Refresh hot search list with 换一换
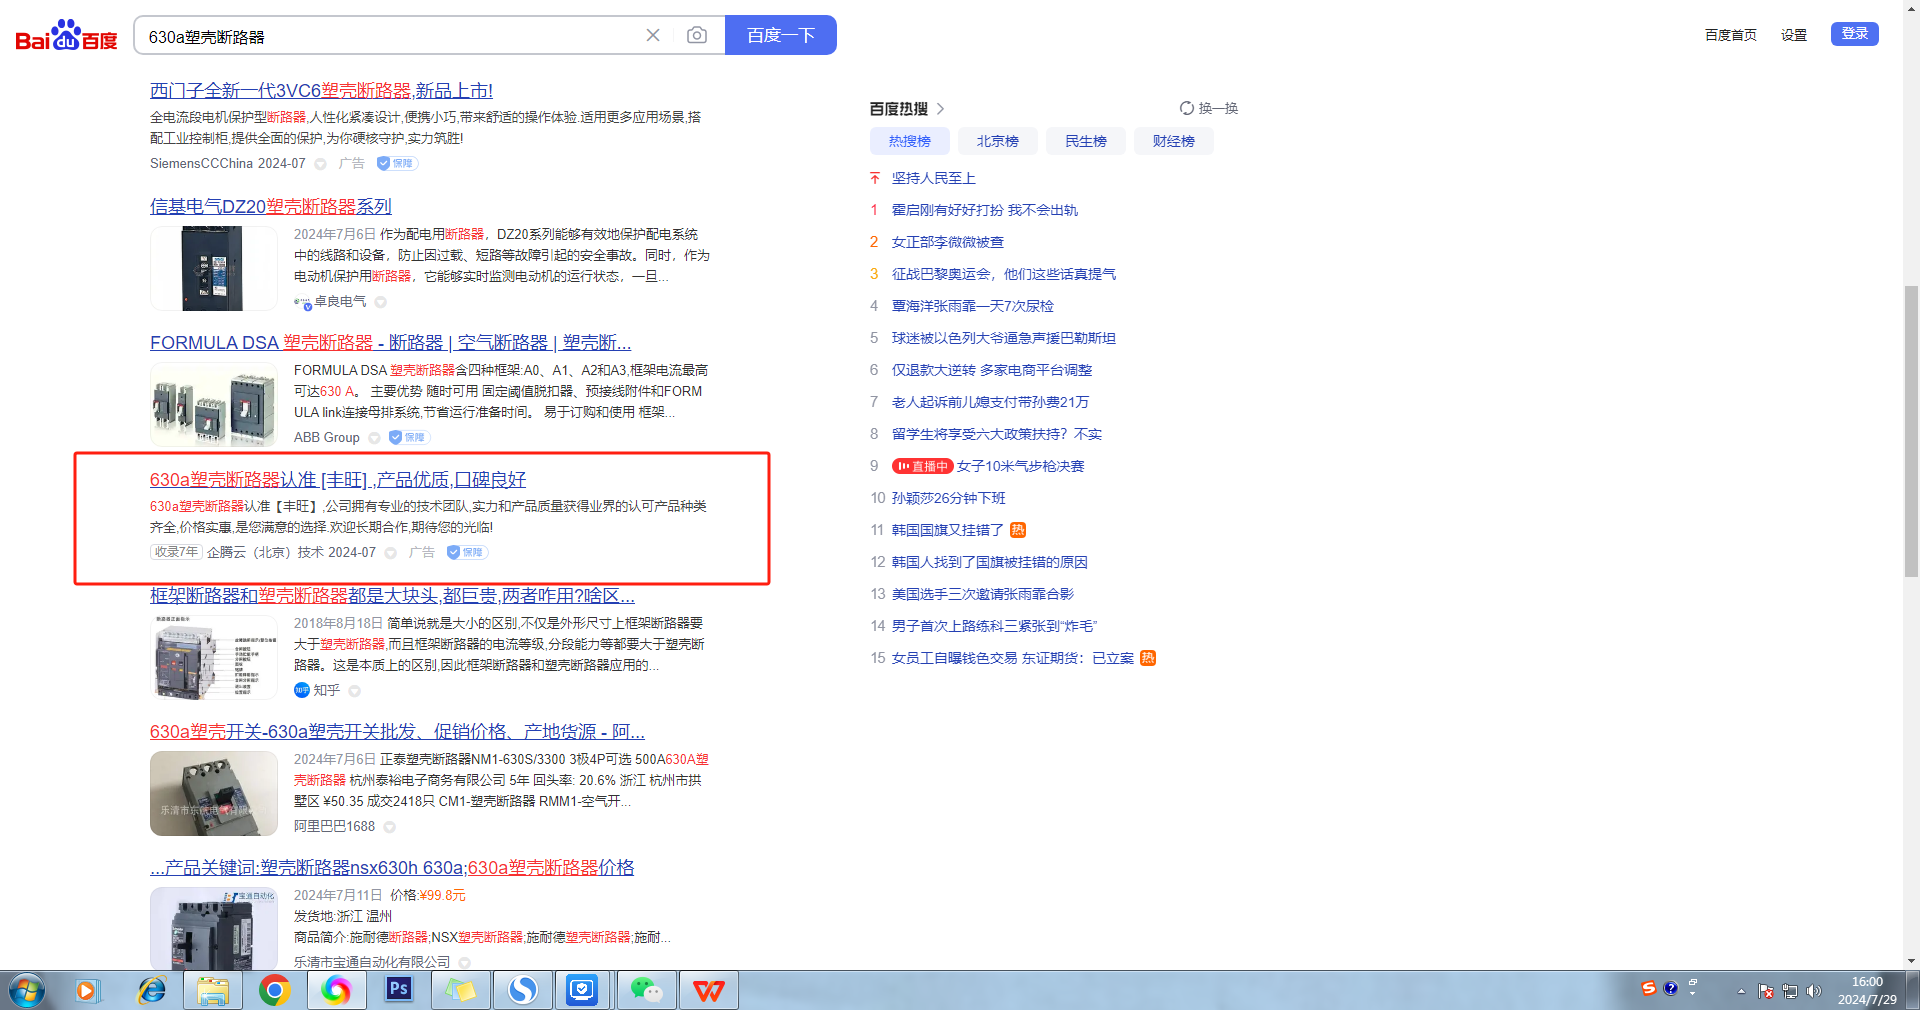 tap(1208, 108)
